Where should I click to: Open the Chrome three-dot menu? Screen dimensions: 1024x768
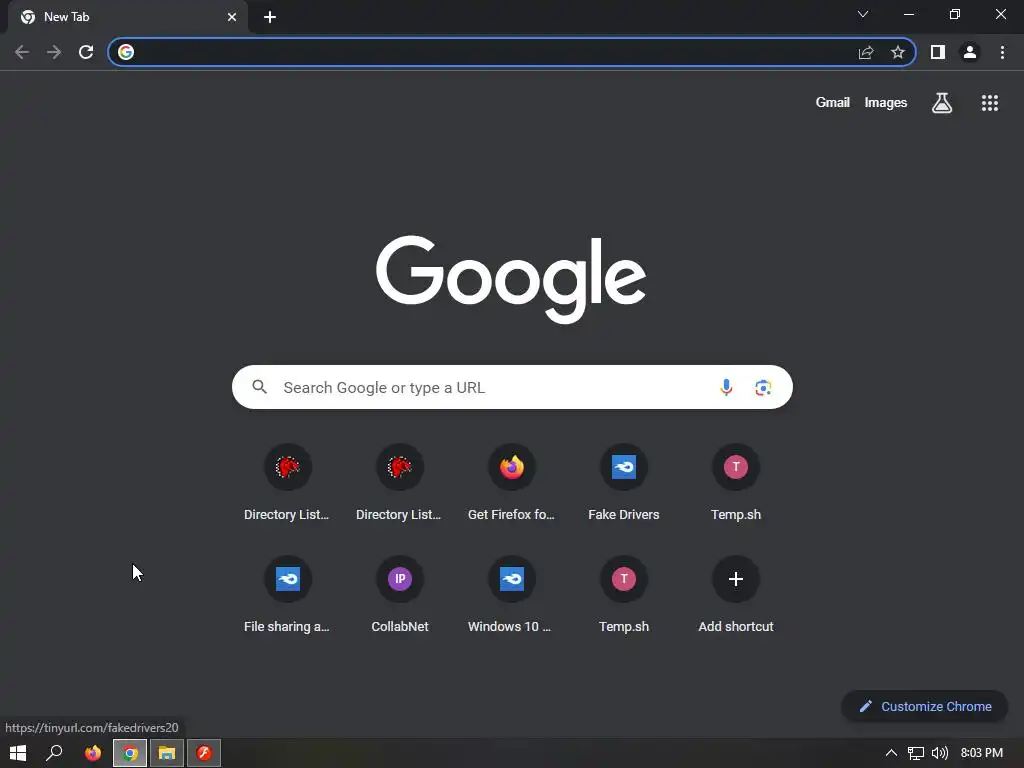coord(1002,52)
